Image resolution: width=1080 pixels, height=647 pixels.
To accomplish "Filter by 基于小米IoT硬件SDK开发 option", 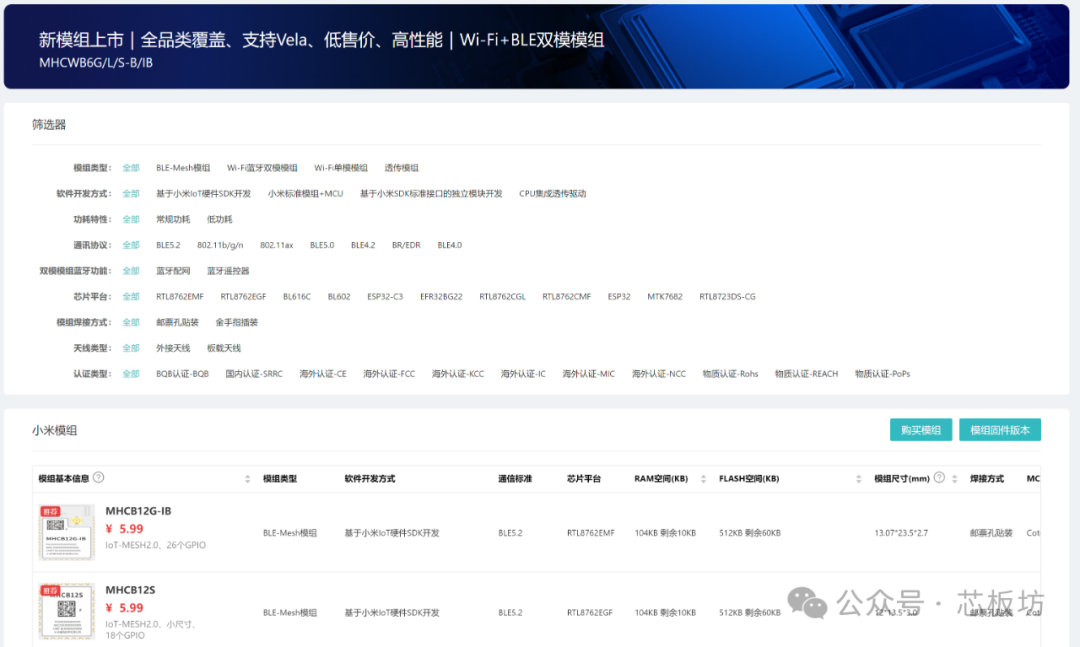I will [x=203, y=194].
